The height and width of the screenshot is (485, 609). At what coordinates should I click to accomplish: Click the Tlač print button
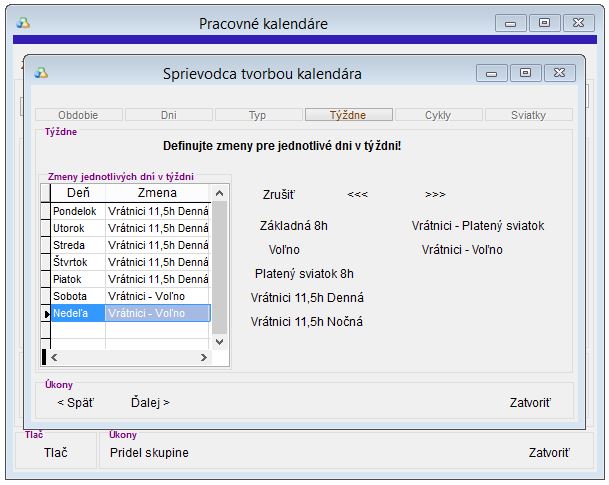[x=56, y=453]
